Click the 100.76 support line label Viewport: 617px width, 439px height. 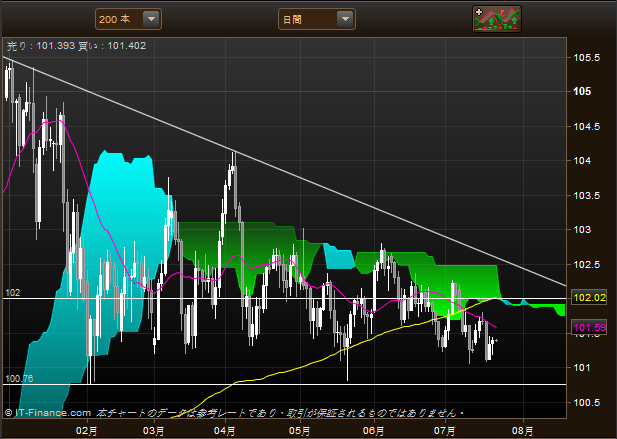click(x=19, y=378)
